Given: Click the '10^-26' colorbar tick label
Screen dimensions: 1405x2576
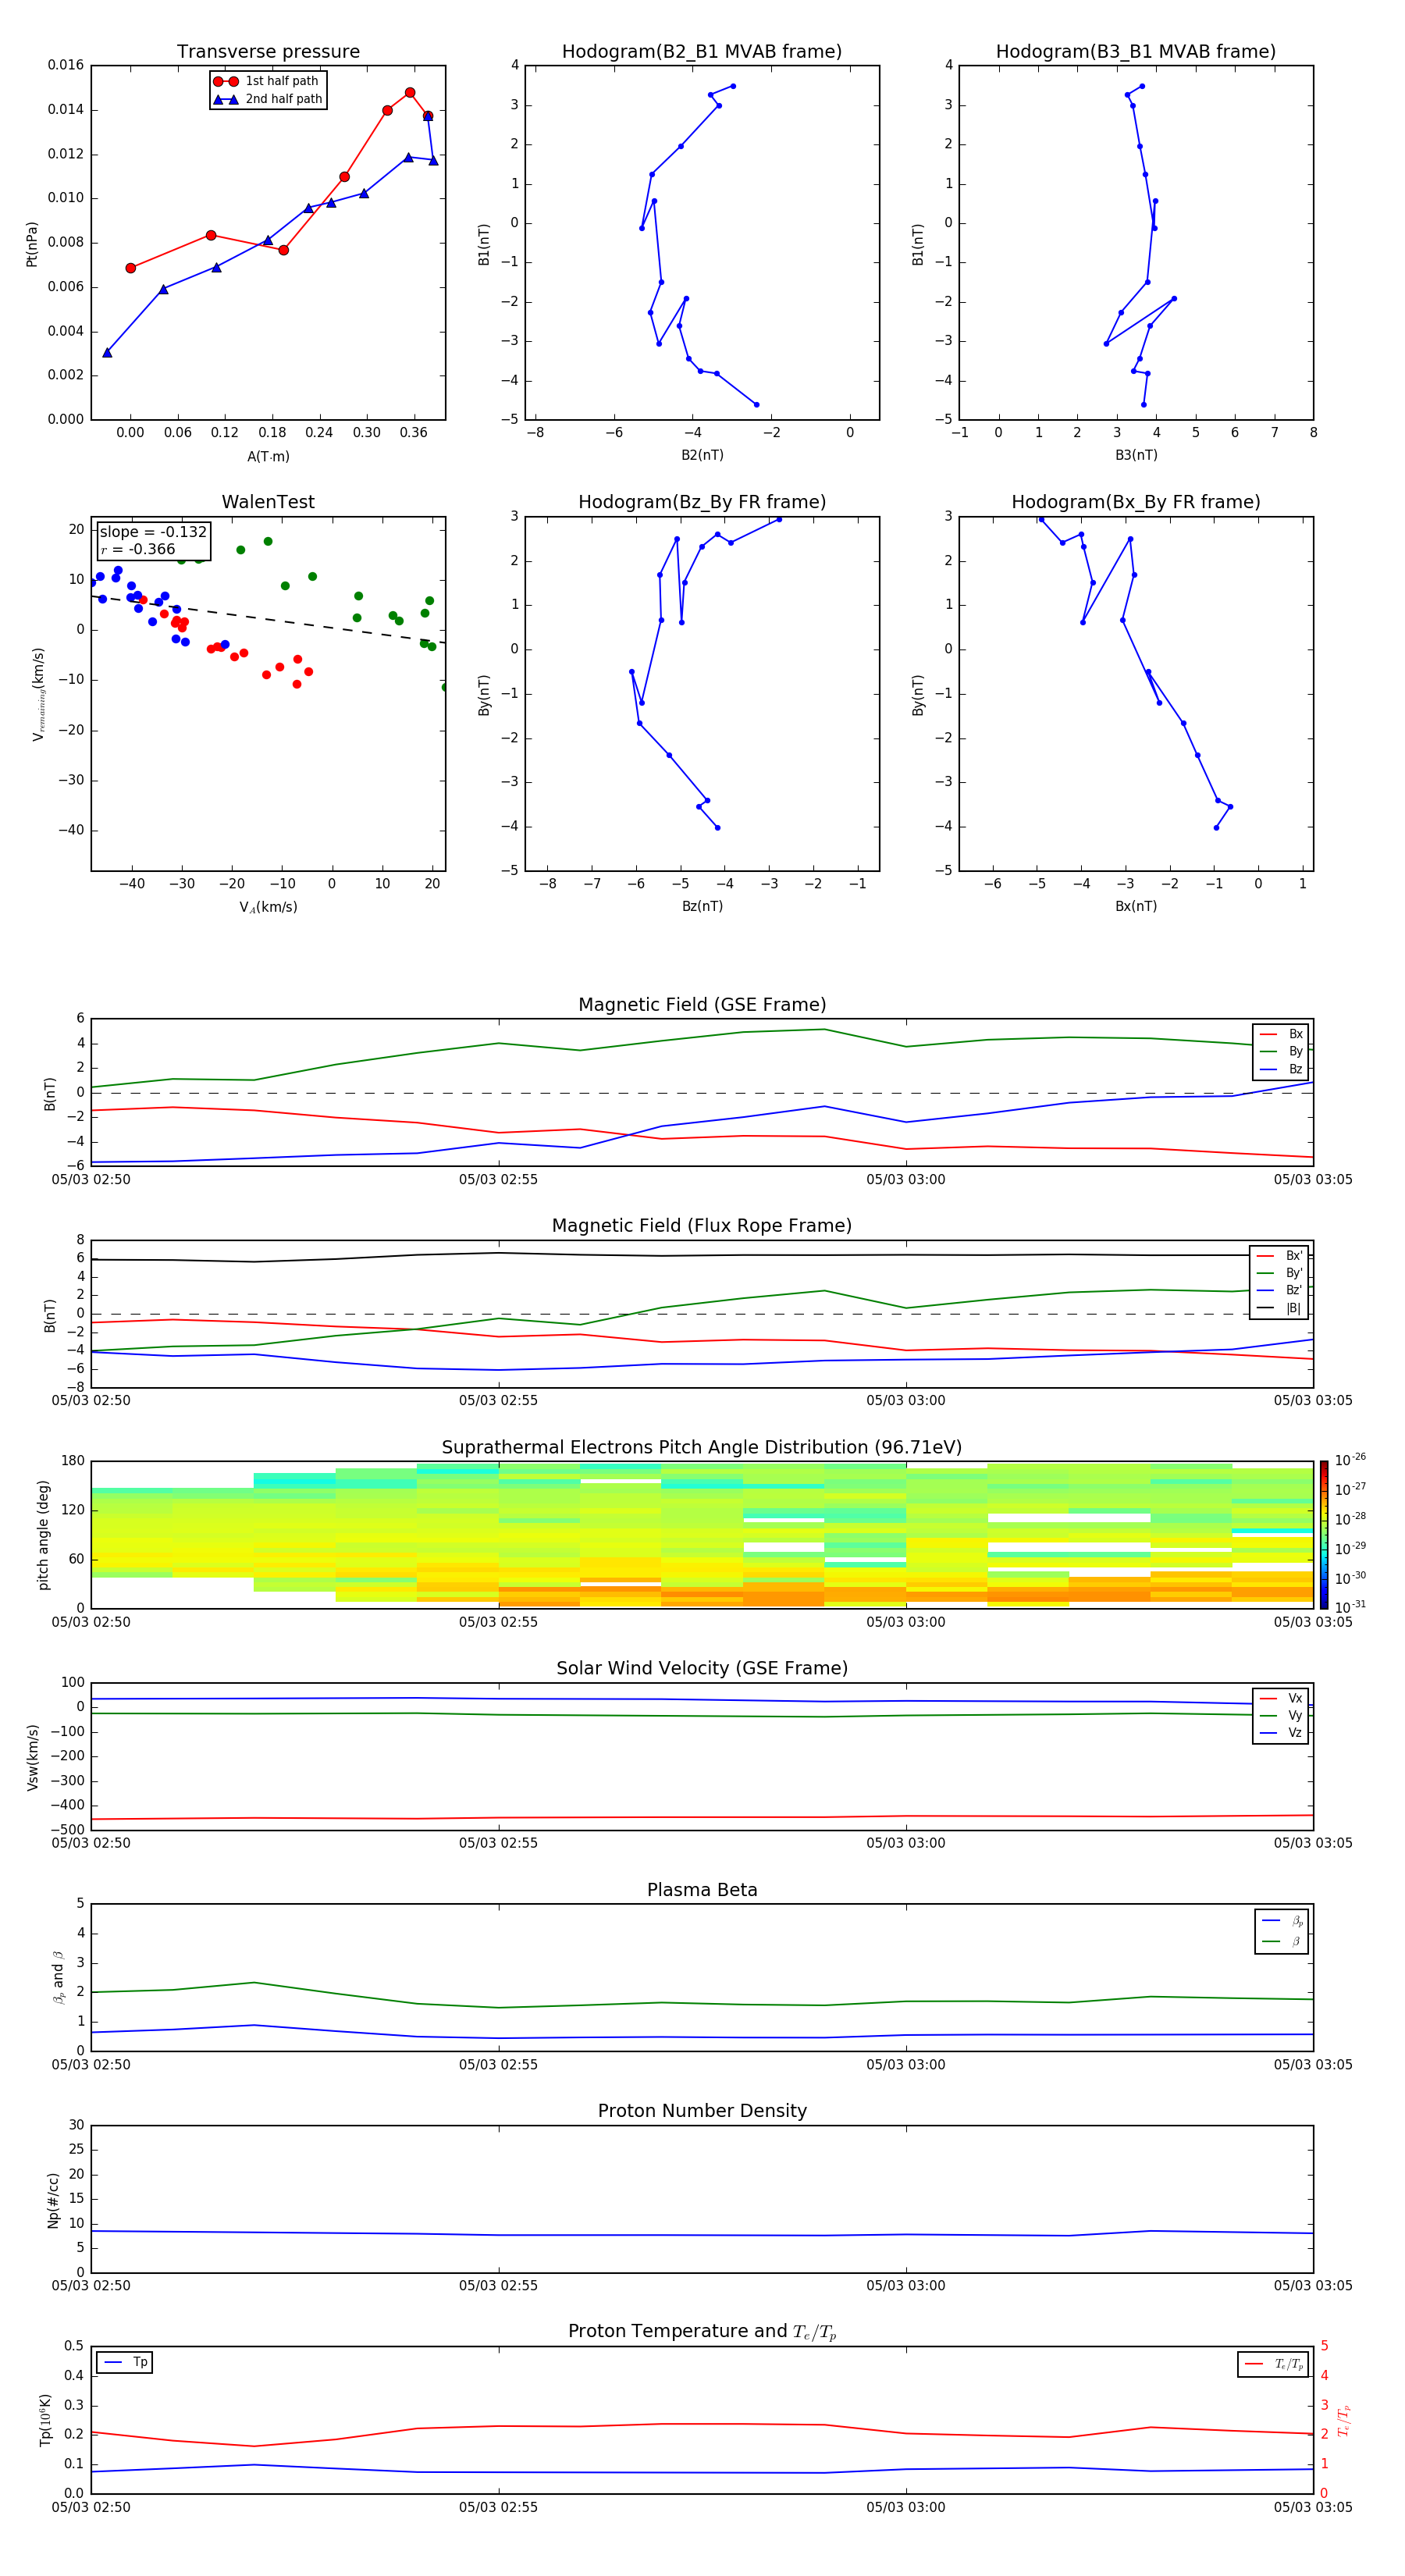Looking at the screenshot, I should point(1350,1460).
